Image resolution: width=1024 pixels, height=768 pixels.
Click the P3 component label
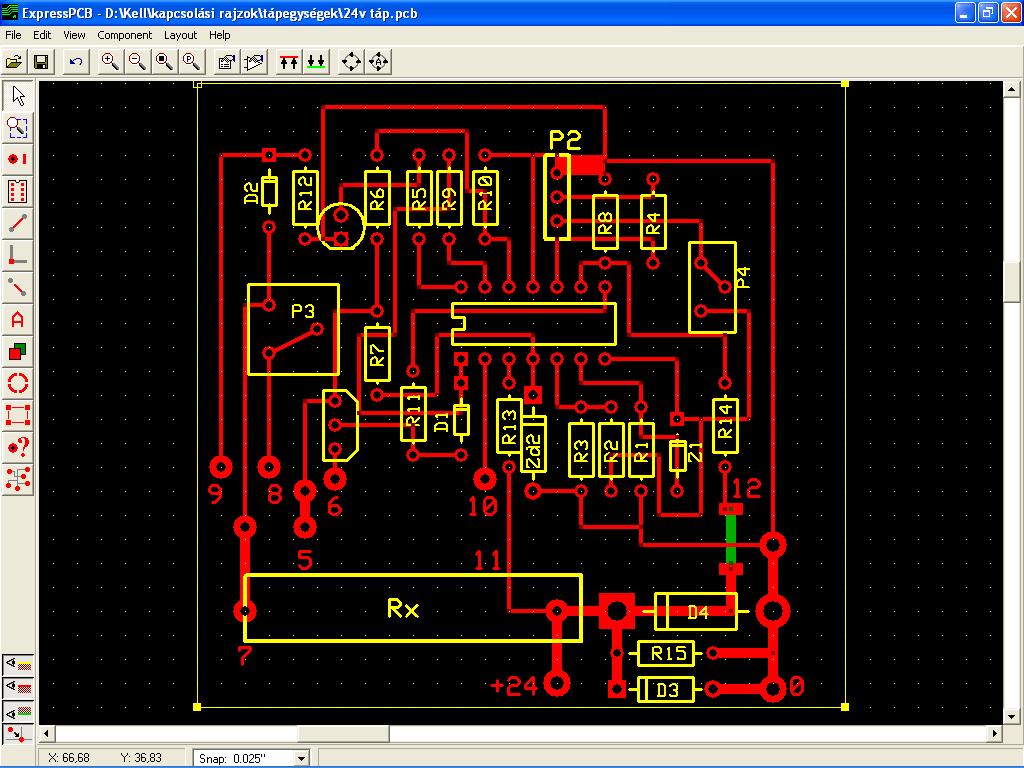click(x=302, y=312)
